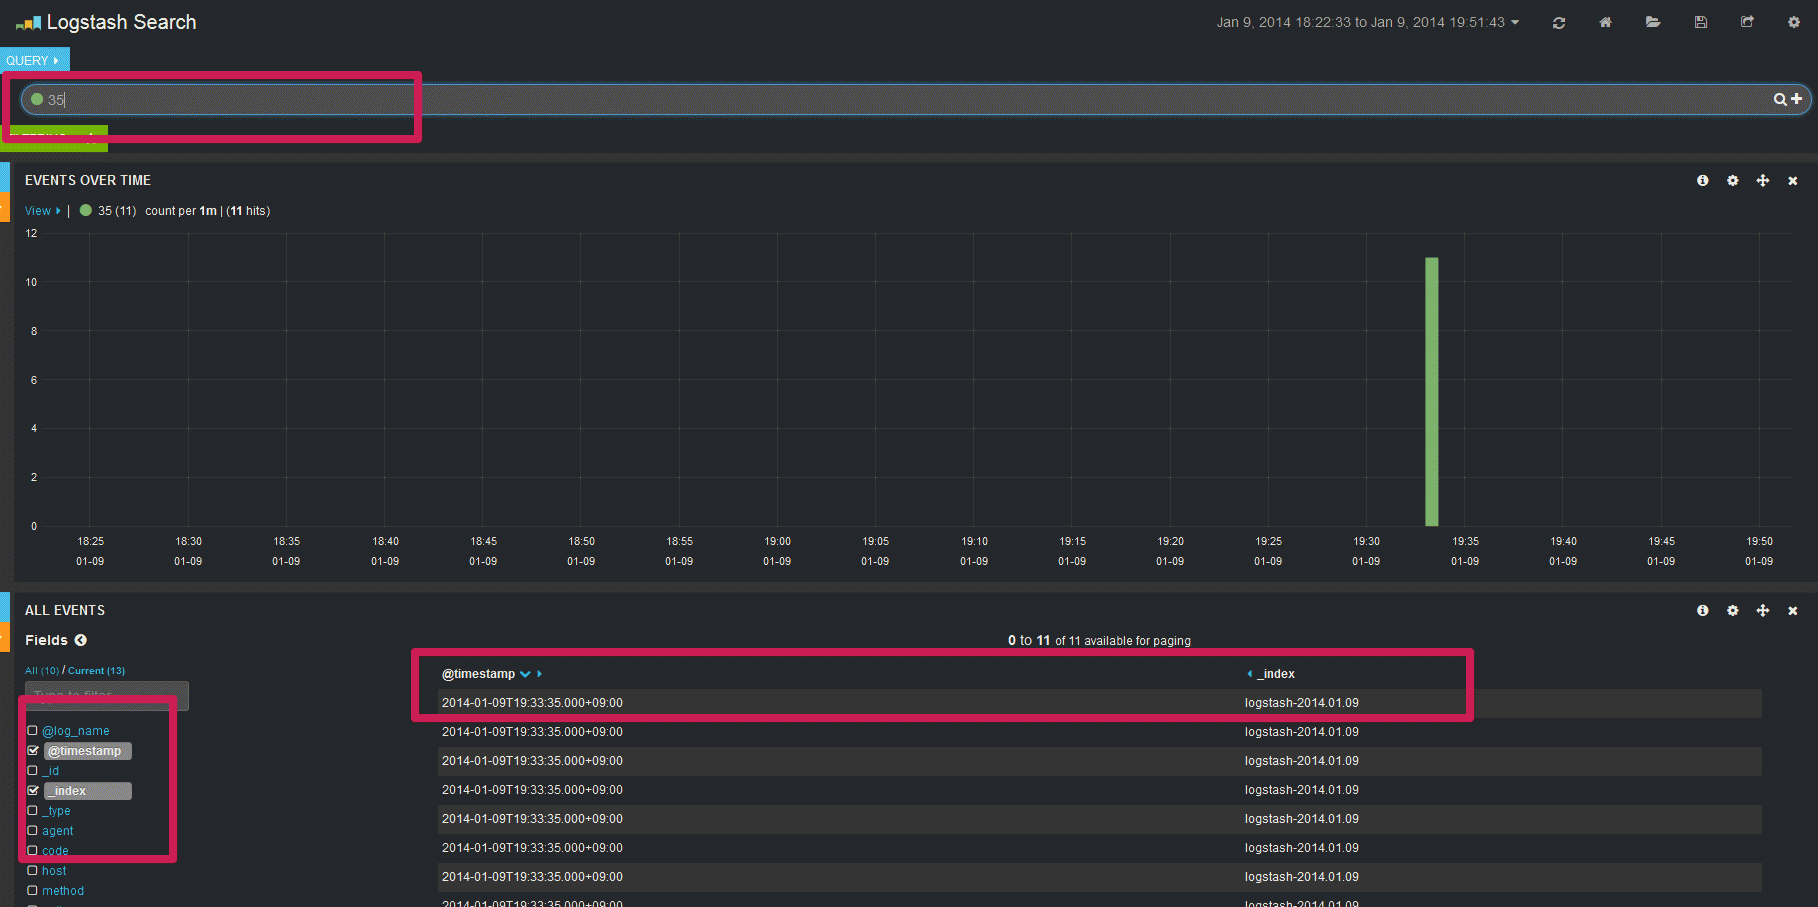Viewport: 1818px width, 907px height.
Task: Click the ALL EVENTS panel title
Action: (x=65, y=610)
